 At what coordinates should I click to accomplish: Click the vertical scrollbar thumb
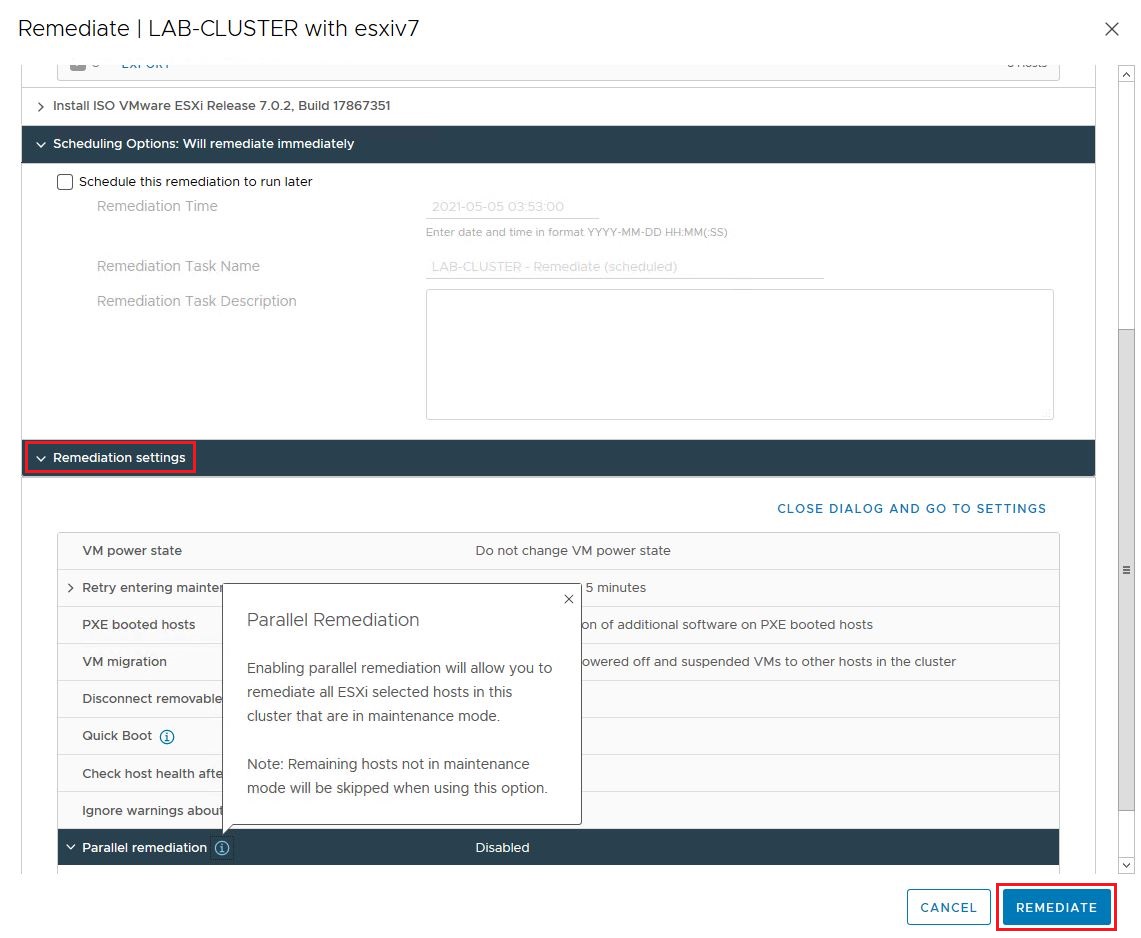pyautogui.click(x=1126, y=568)
